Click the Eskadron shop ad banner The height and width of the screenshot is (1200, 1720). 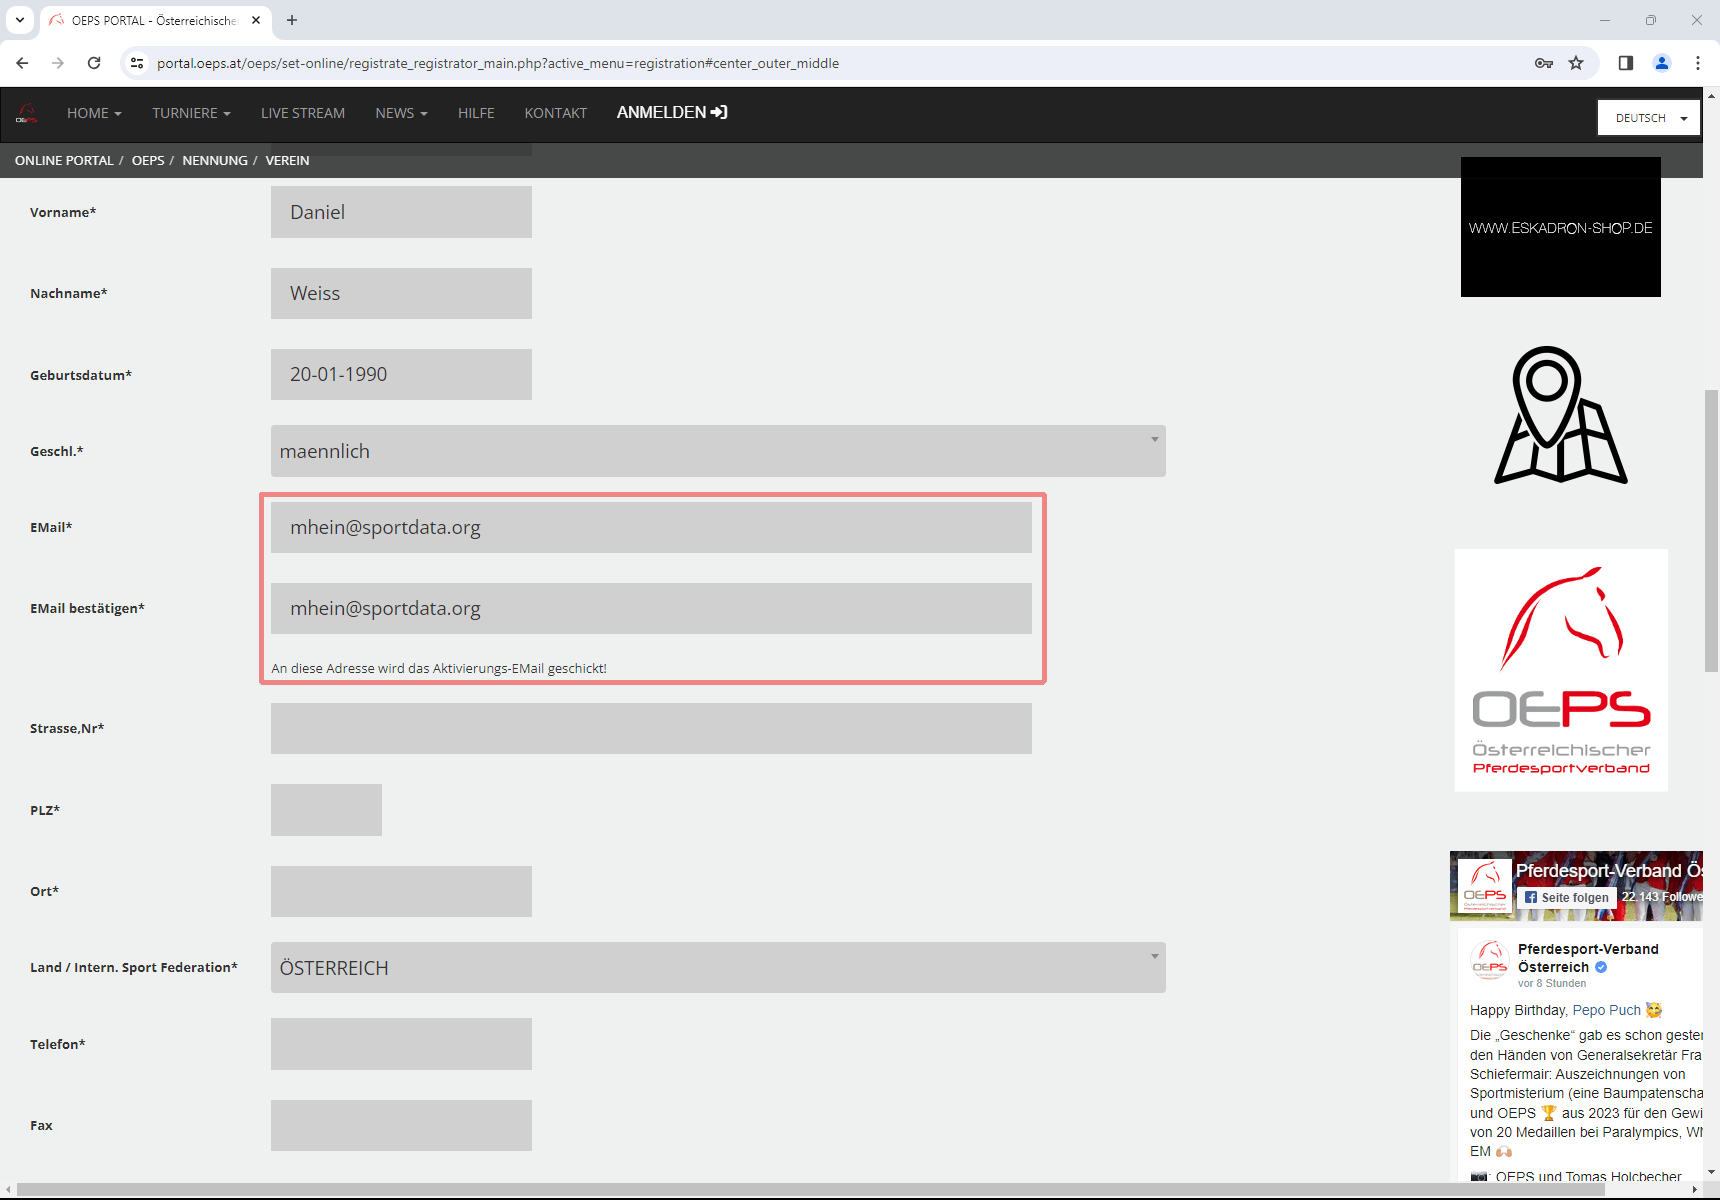click(x=1560, y=227)
